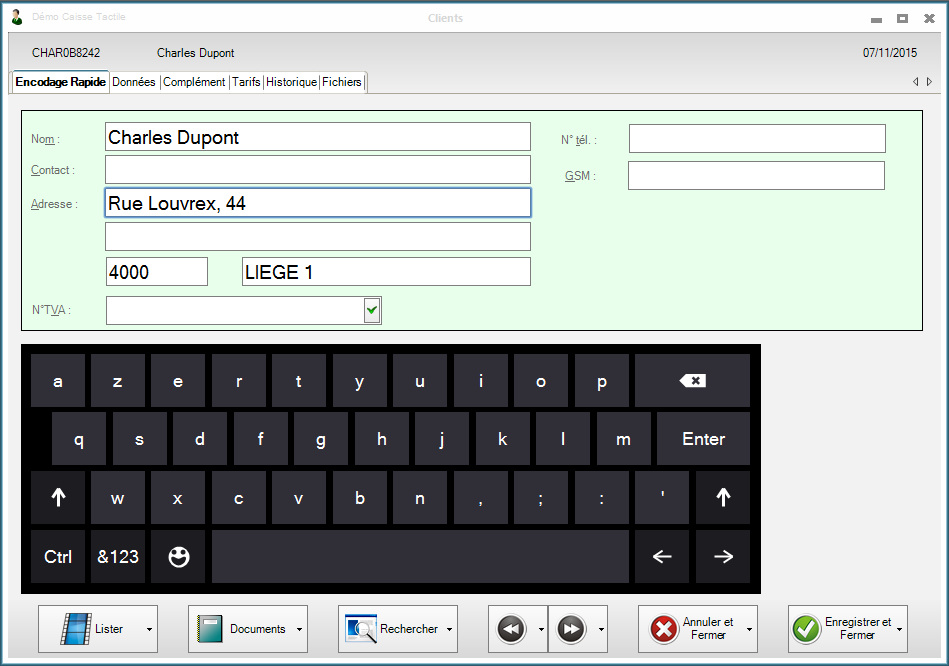
Task: Toggle the Ctrl key on virtual keyboard
Action: [x=58, y=557]
